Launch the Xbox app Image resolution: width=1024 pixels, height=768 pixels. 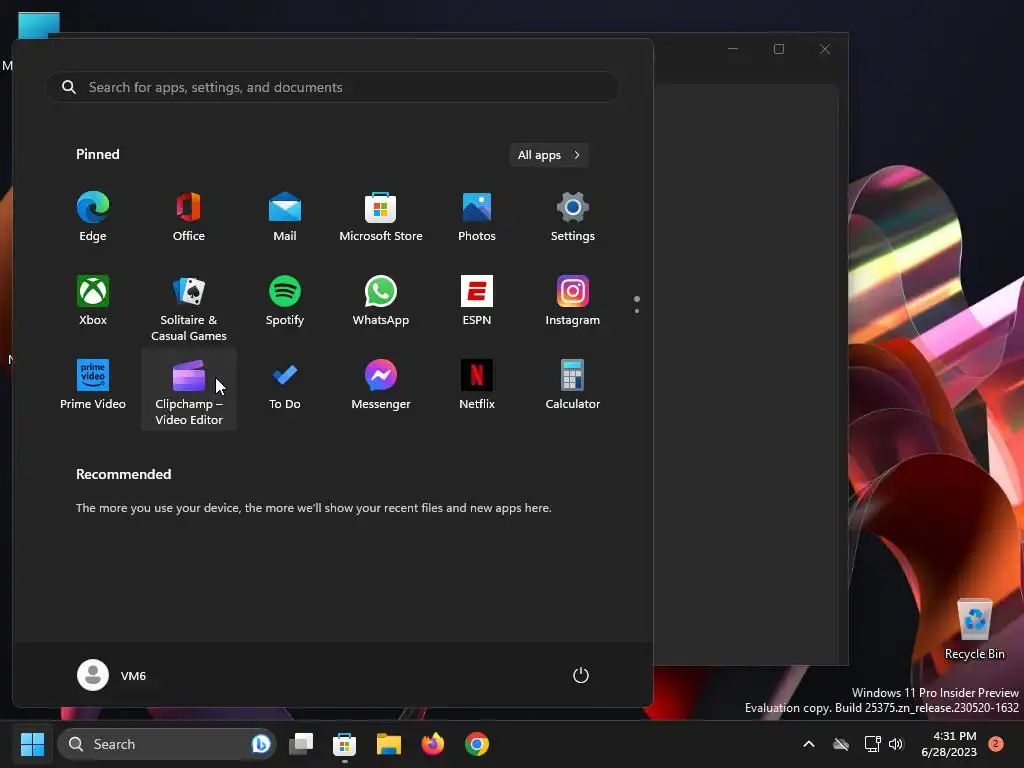pos(93,300)
